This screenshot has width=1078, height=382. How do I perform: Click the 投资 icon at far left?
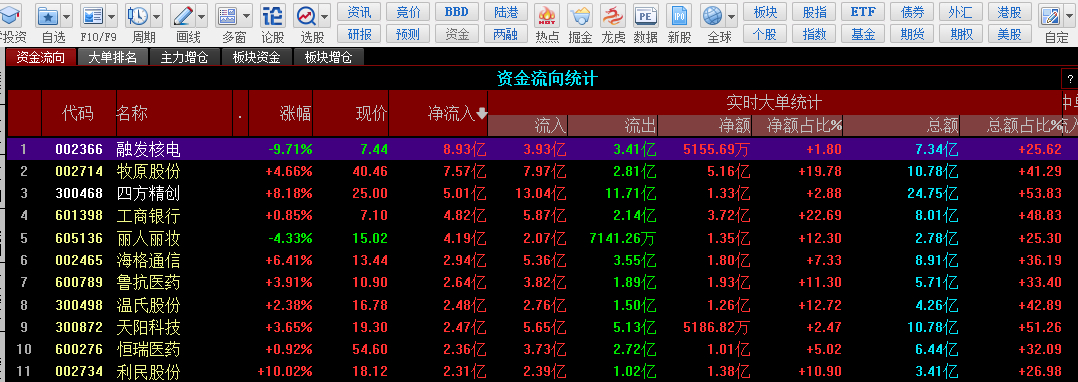[x=11, y=15]
